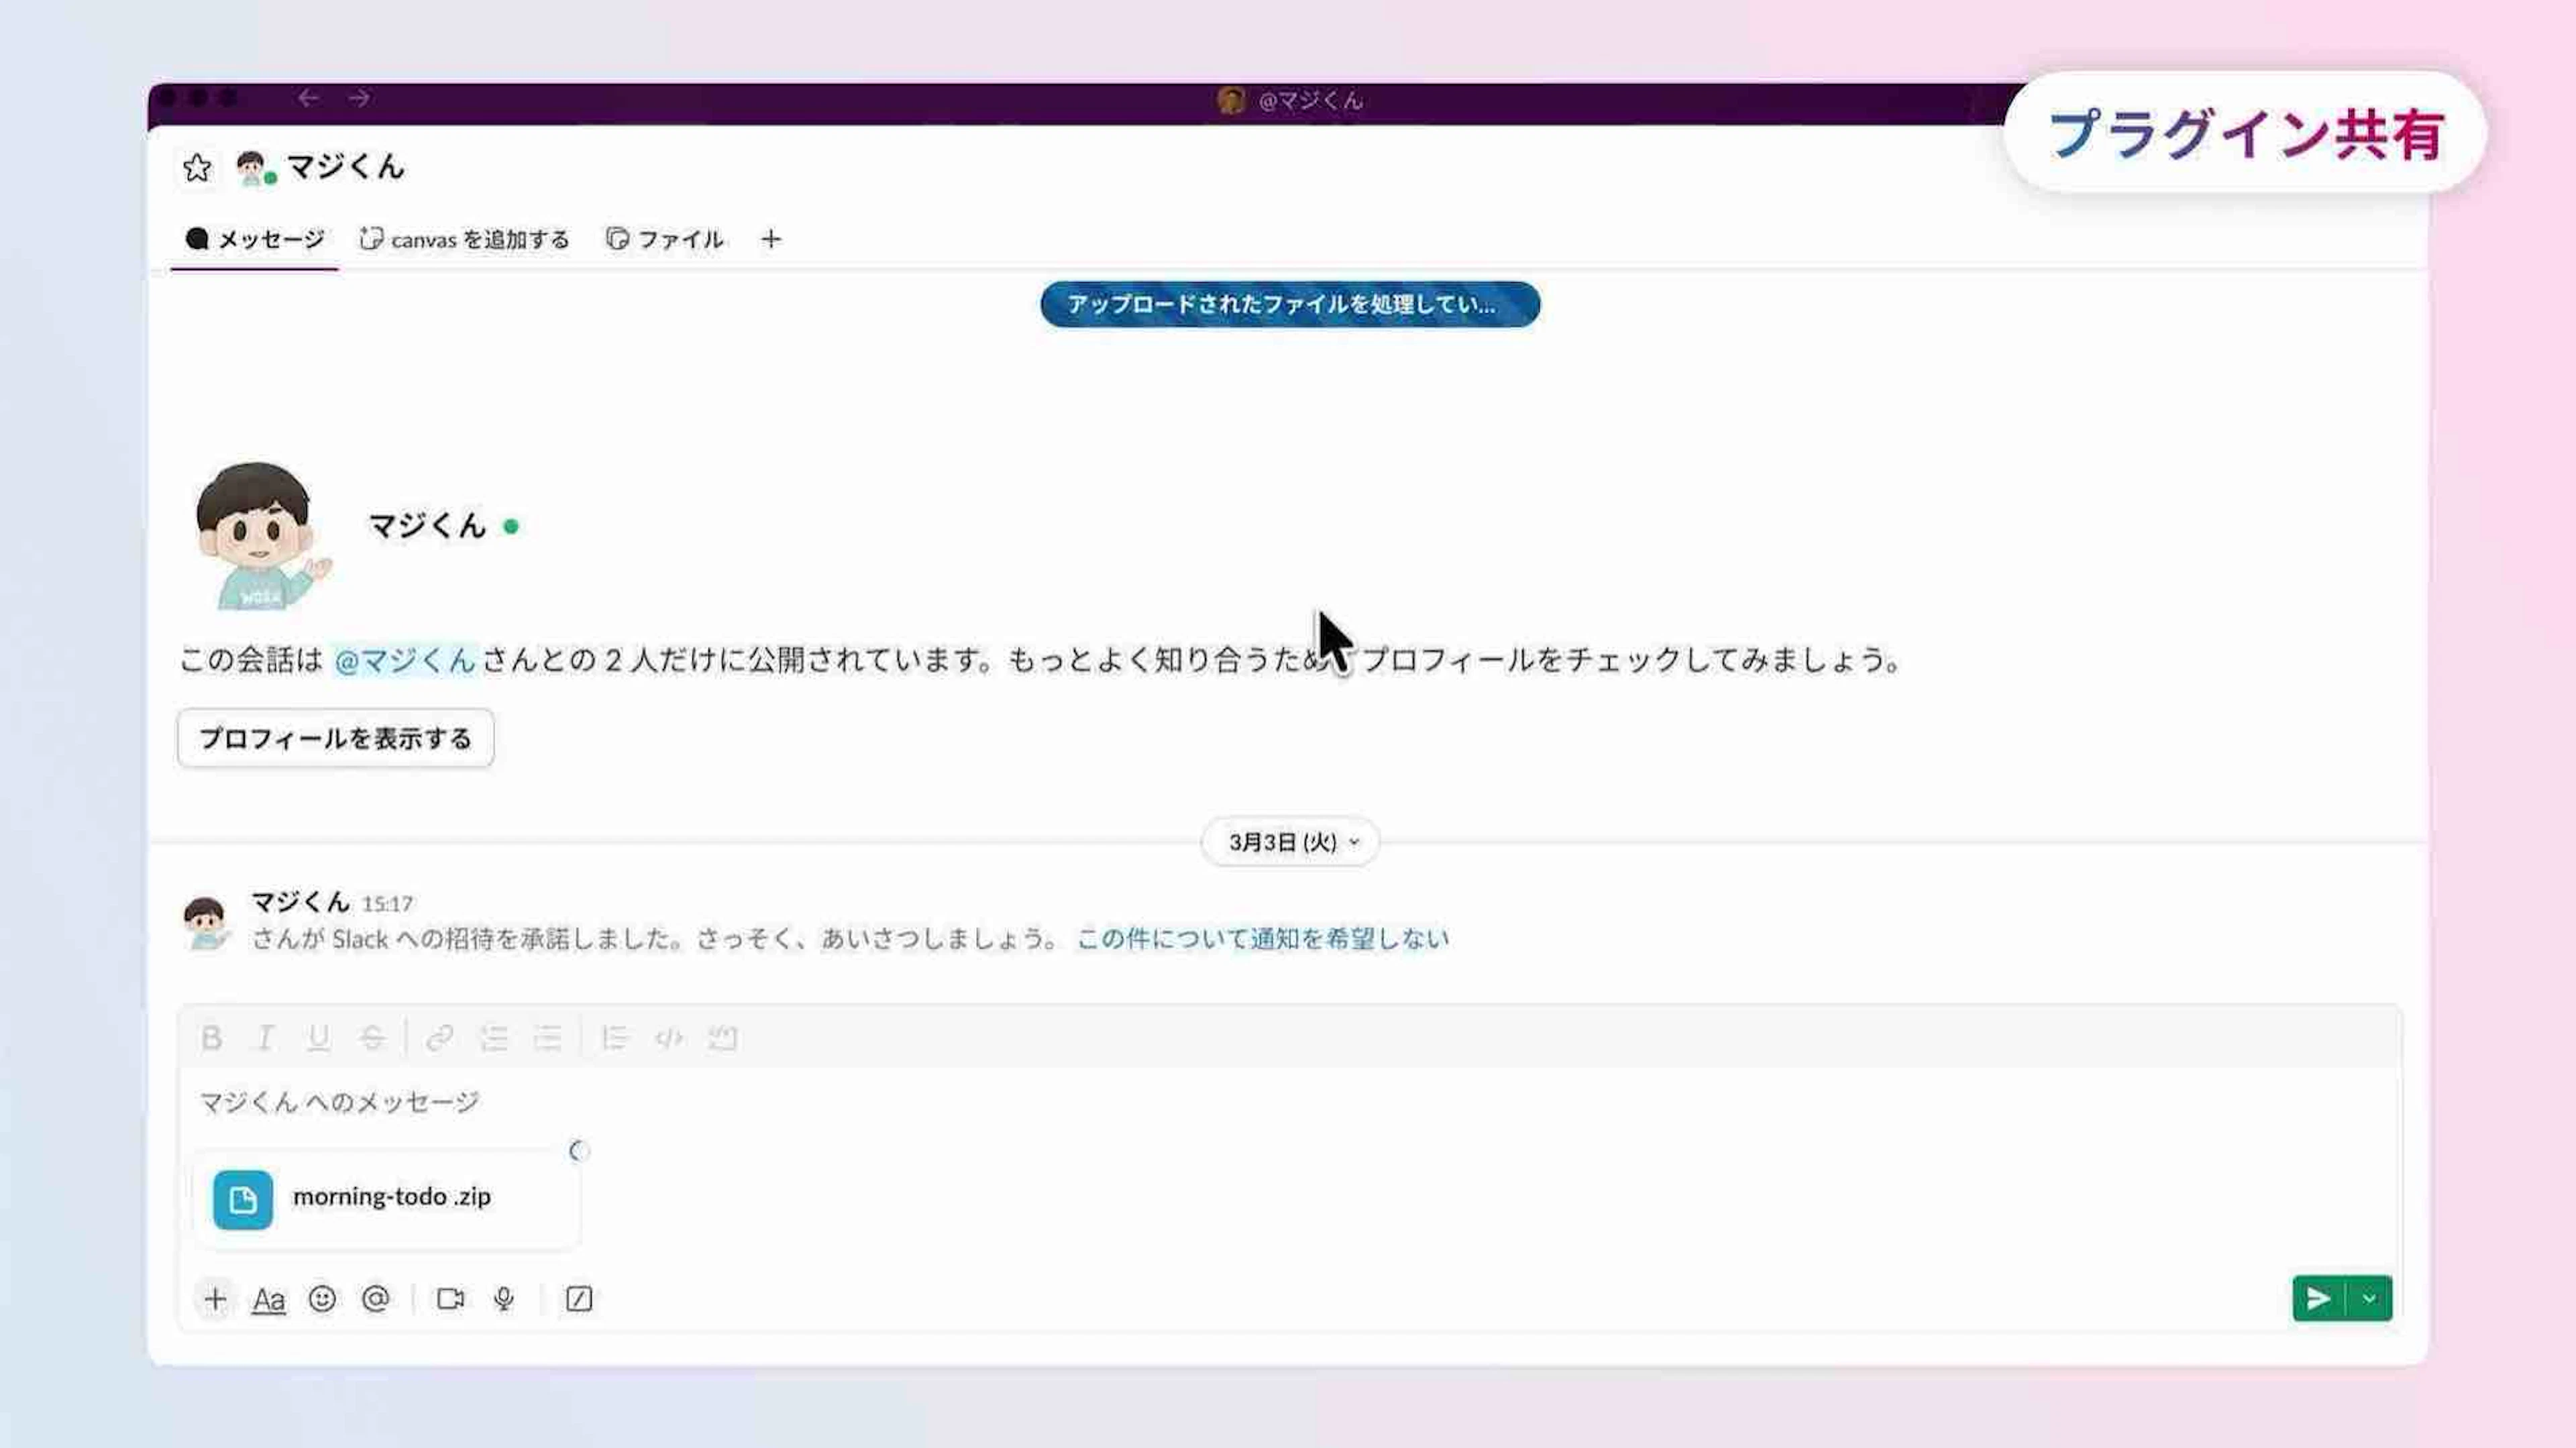This screenshot has width=2576, height=1448.
Task: Click この件について通知を希望しない link
Action: (1262, 938)
